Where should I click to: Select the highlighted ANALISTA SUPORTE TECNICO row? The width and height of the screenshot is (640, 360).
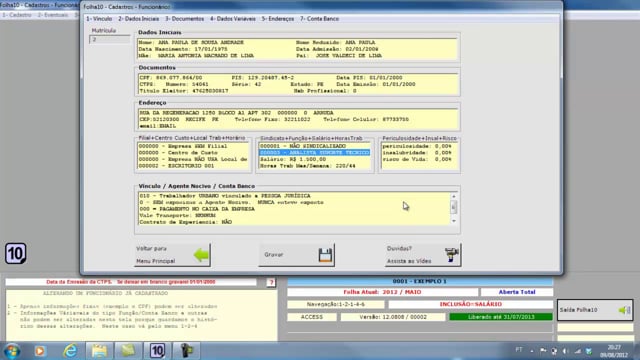[314, 153]
